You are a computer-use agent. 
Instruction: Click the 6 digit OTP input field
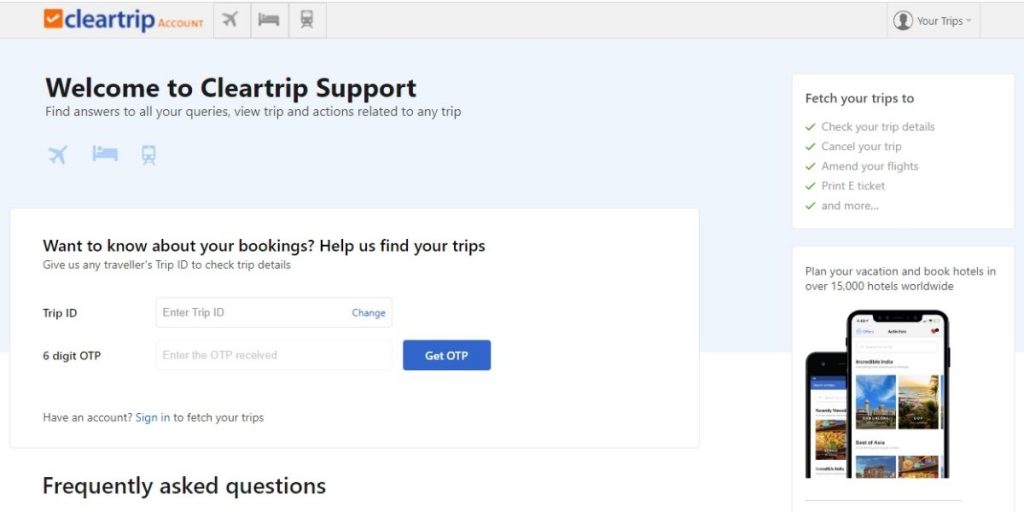tap(273, 355)
